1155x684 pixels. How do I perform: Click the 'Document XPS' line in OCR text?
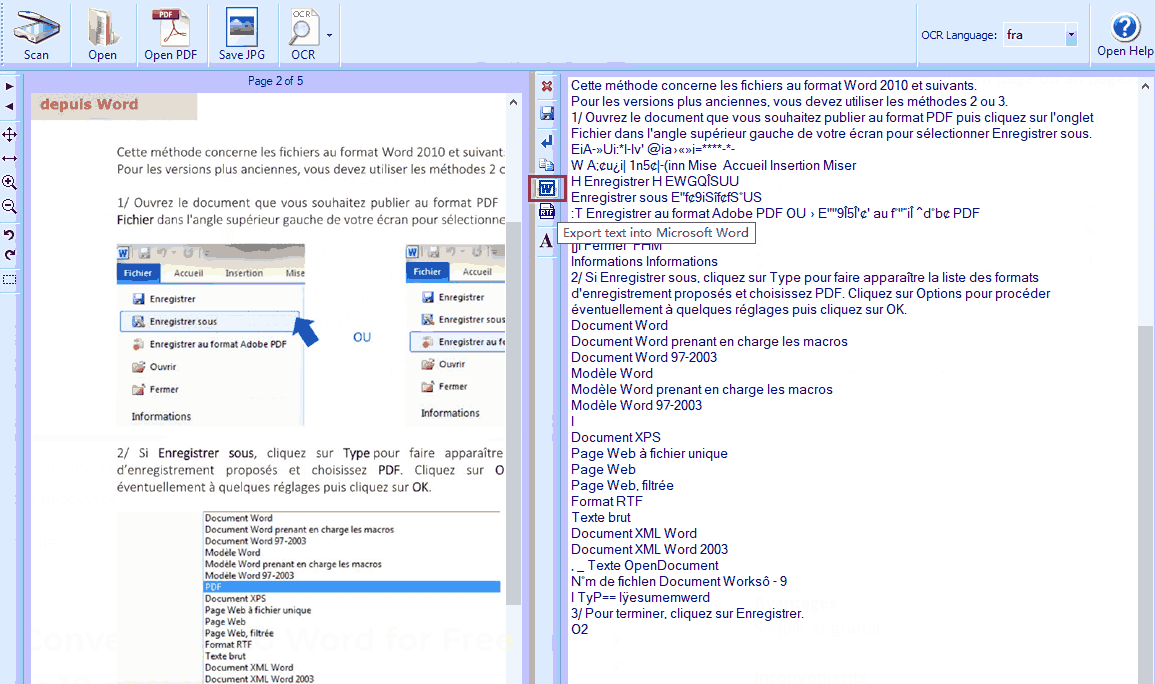pyautogui.click(x=616, y=437)
